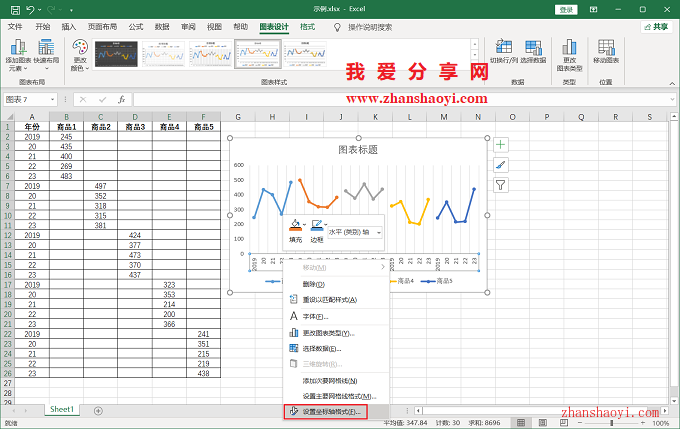Click the Ribbon Display Options icon
This screenshot has height=429, width=680.
pos(593,10)
